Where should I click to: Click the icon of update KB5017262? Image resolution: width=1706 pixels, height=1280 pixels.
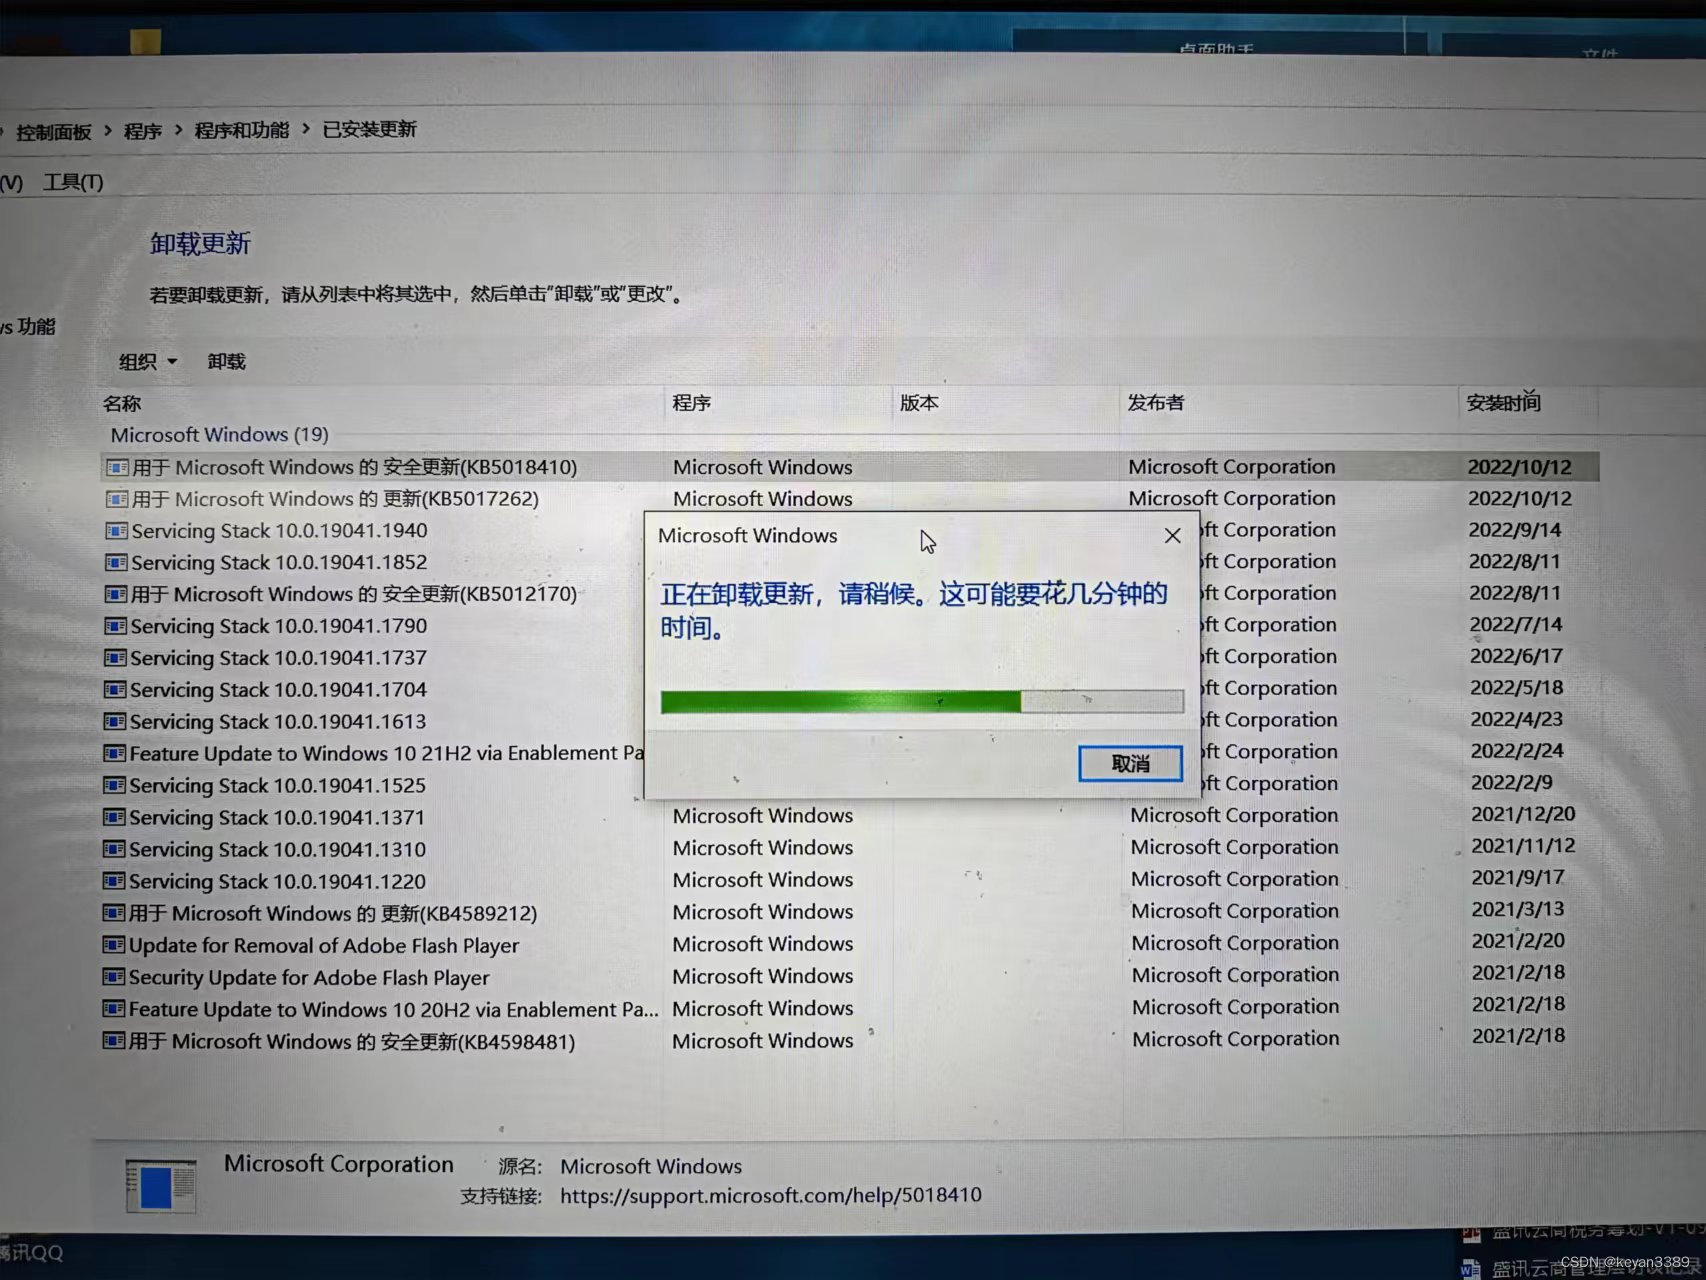click(117, 499)
